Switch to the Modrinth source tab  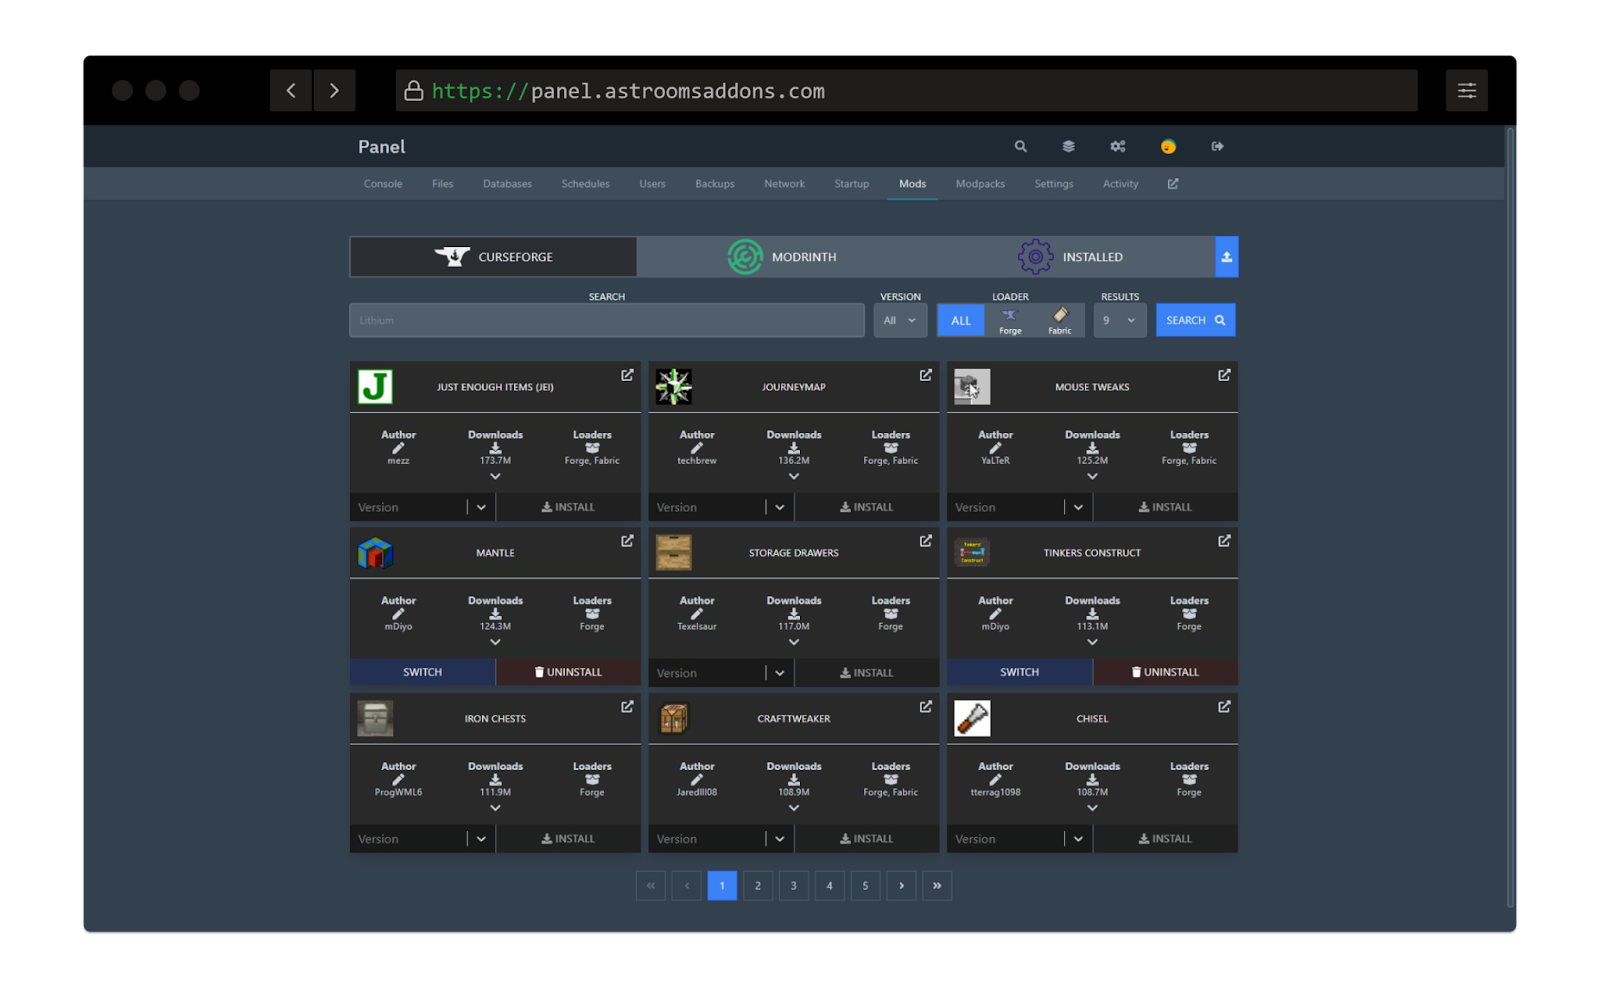point(782,257)
